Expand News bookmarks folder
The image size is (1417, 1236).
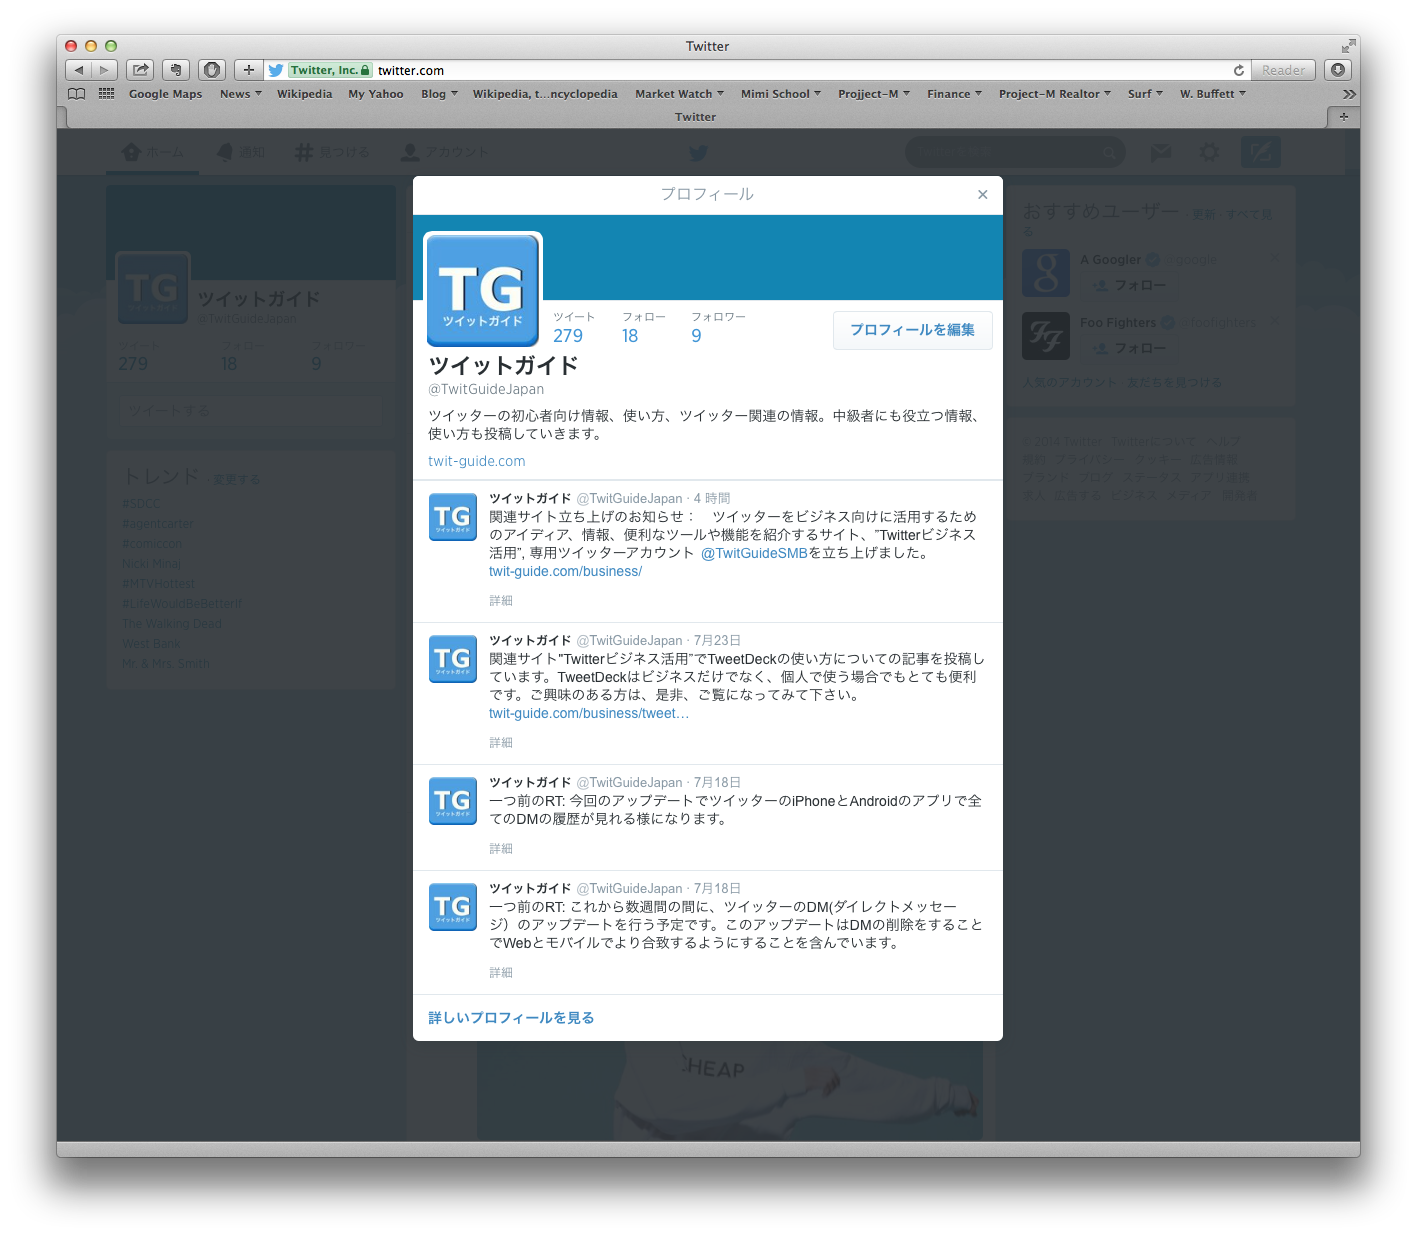point(240,94)
